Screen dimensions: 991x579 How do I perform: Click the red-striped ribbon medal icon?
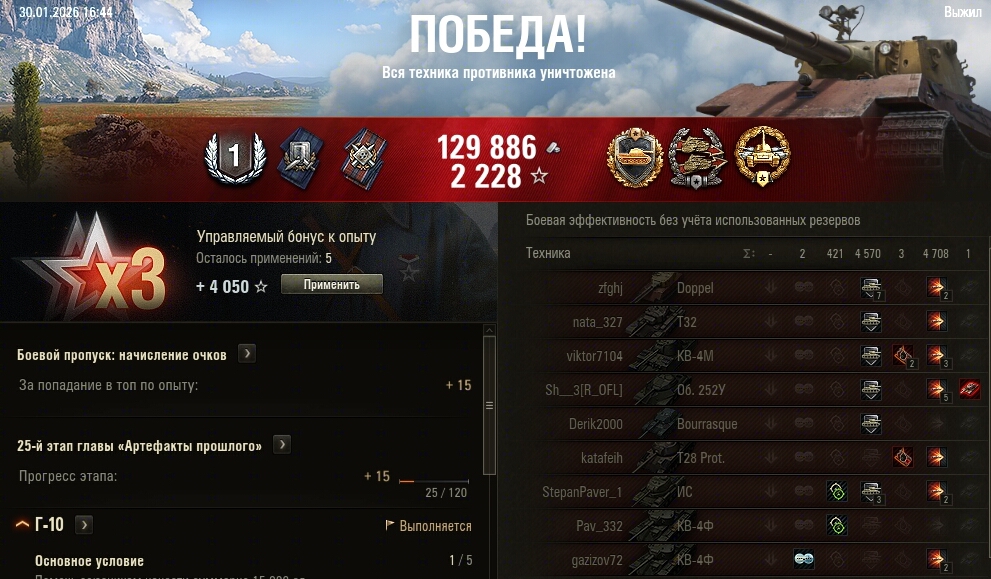[x=365, y=159]
